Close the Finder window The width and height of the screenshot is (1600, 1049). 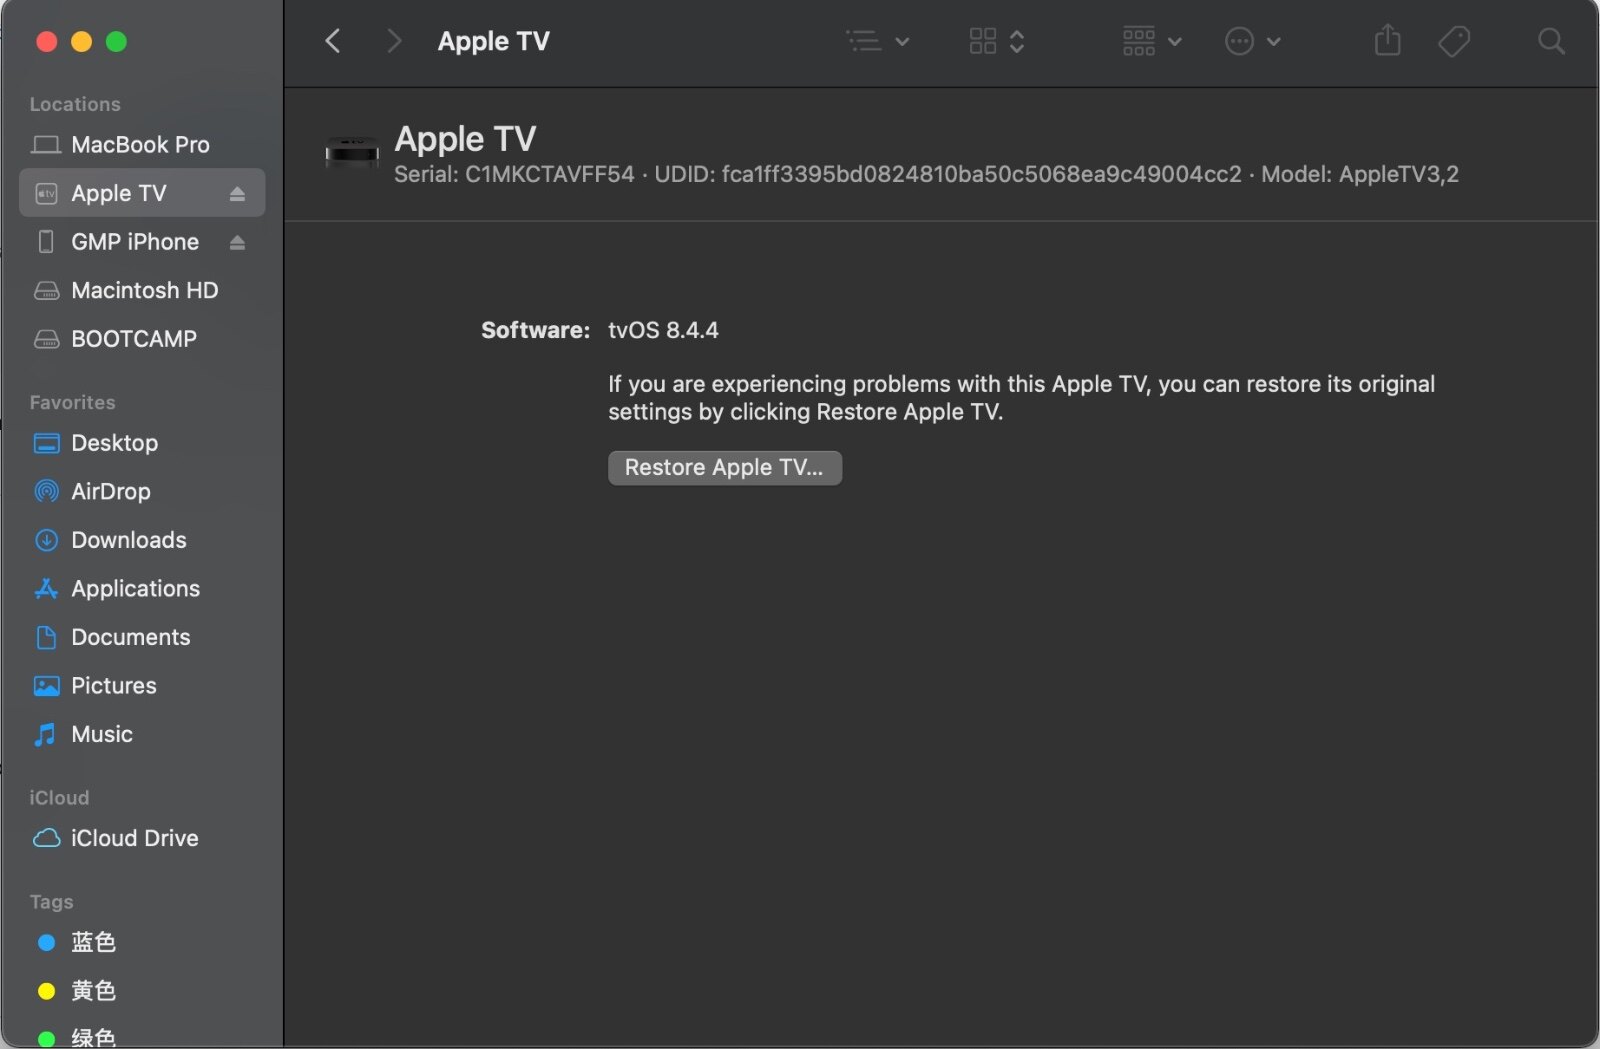tap(46, 41)
